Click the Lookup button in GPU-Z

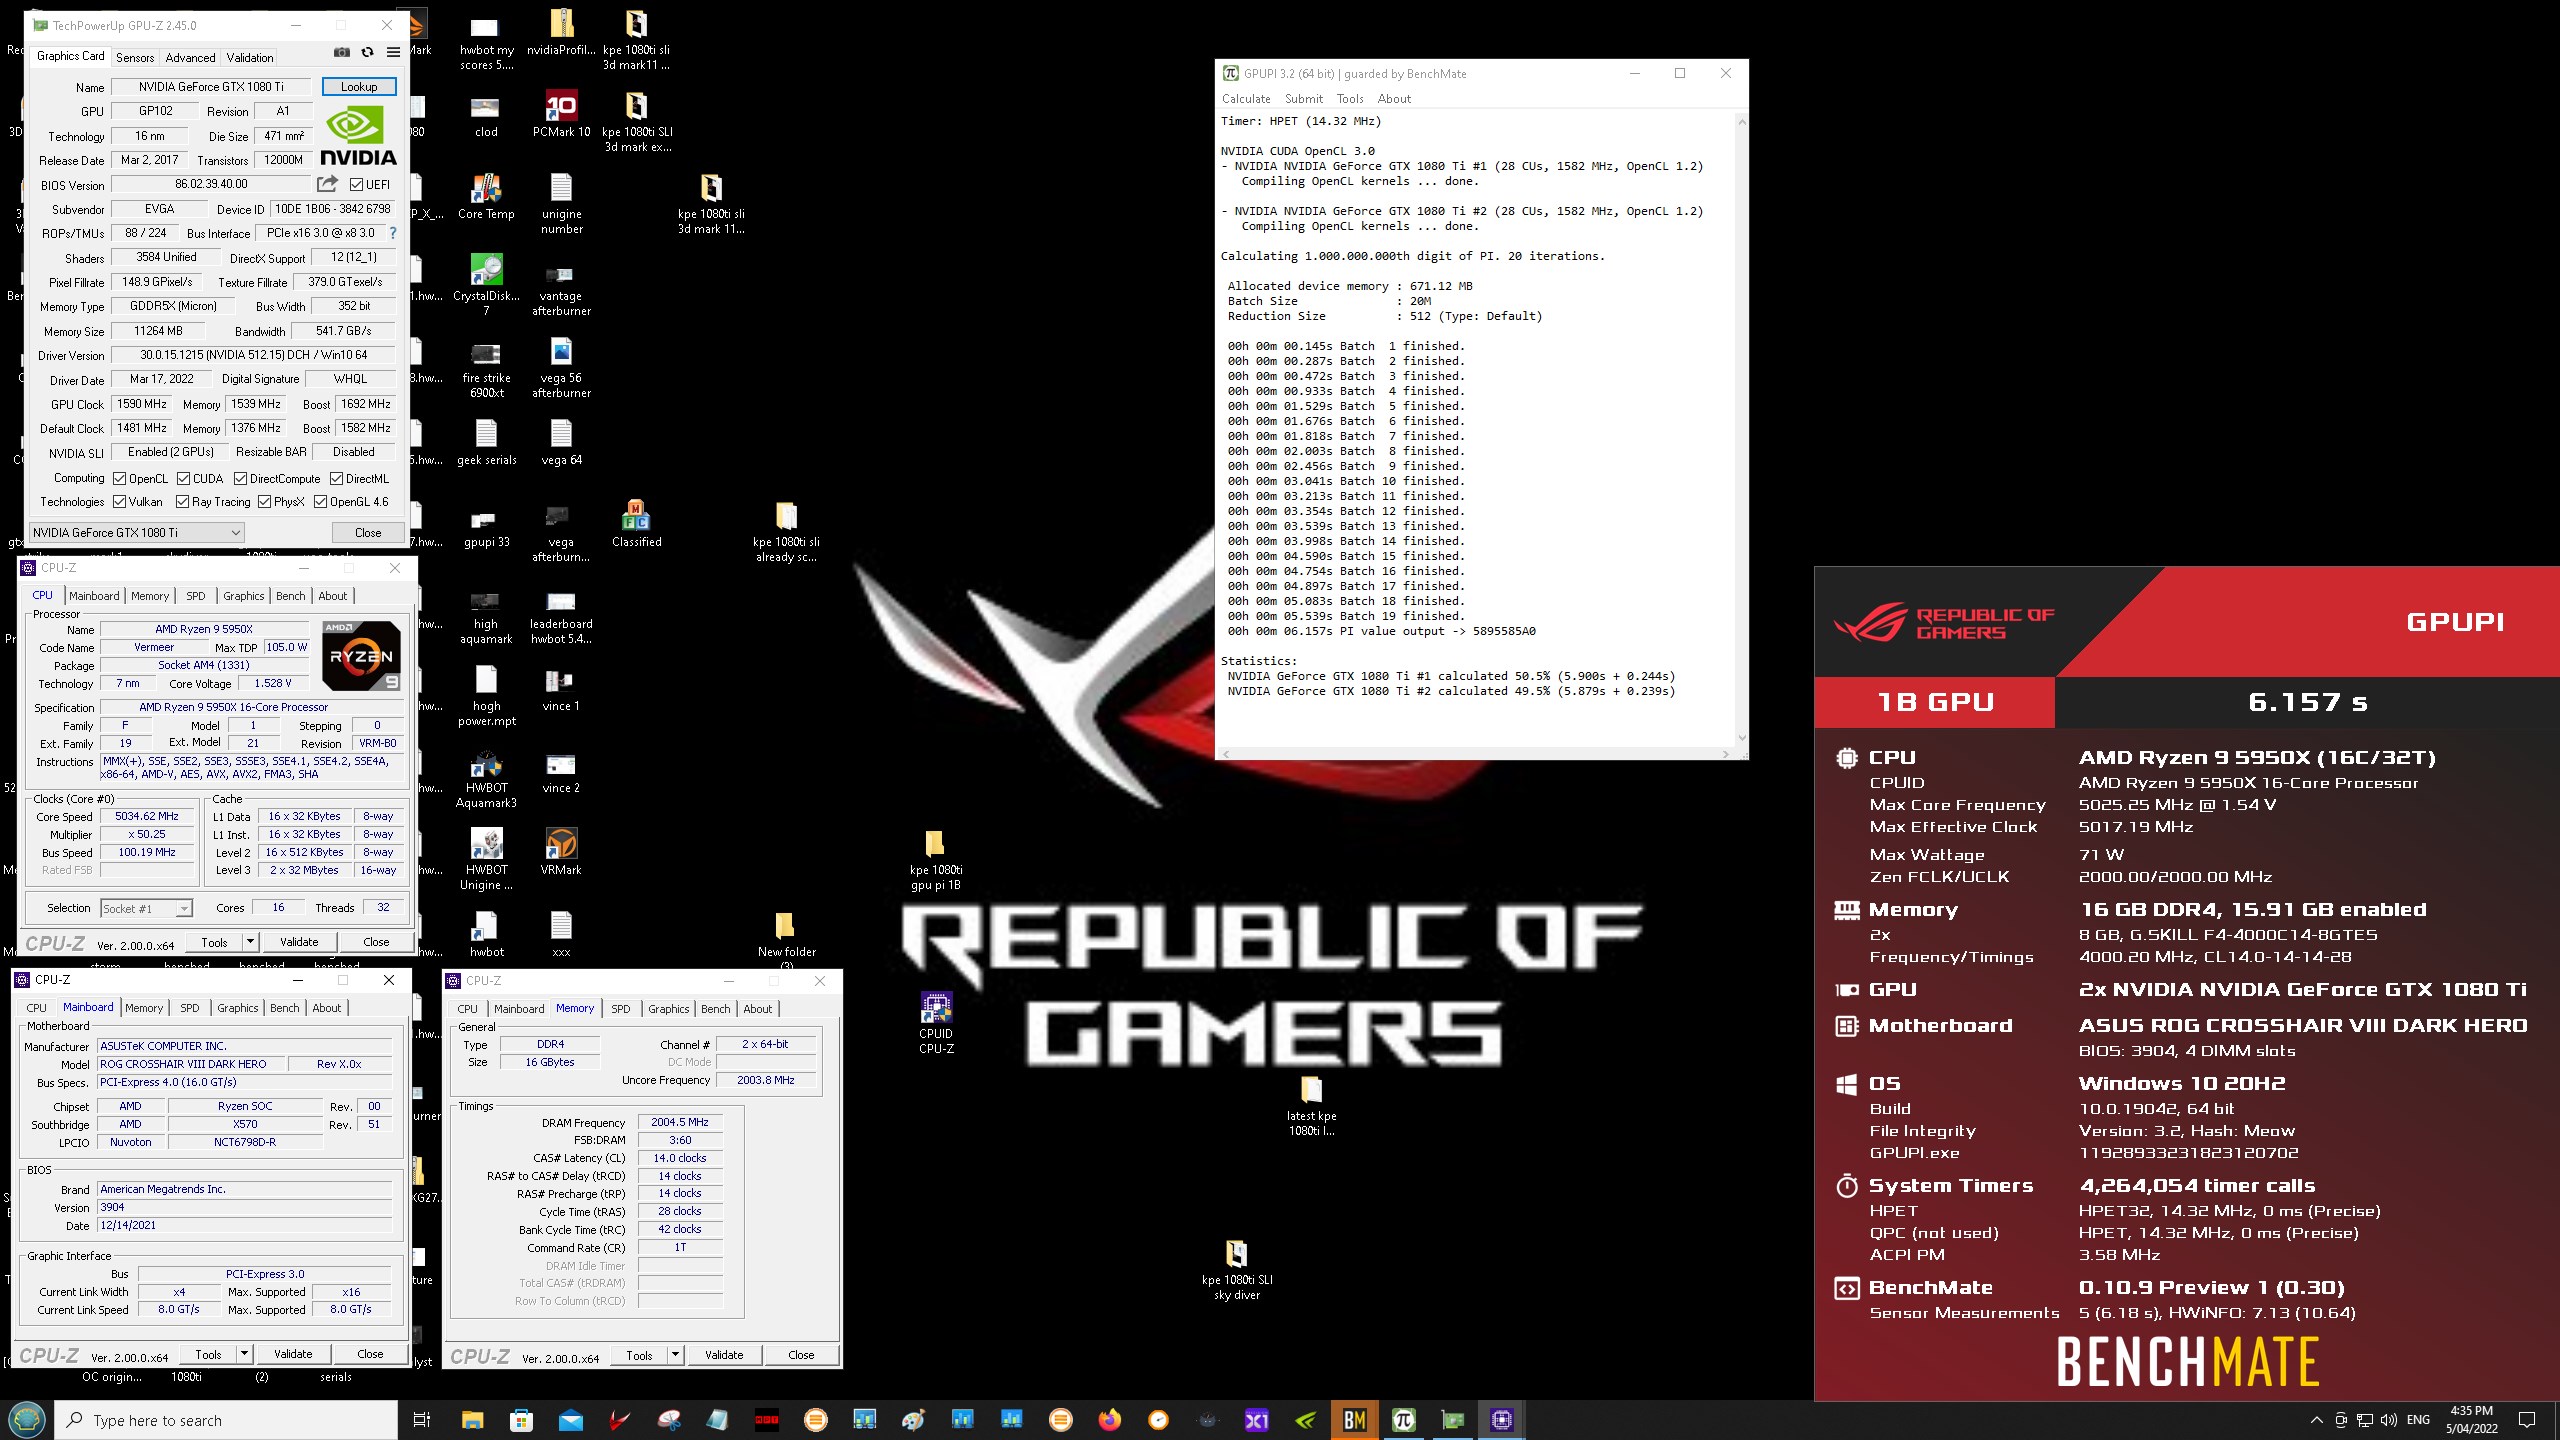[359, 87]
